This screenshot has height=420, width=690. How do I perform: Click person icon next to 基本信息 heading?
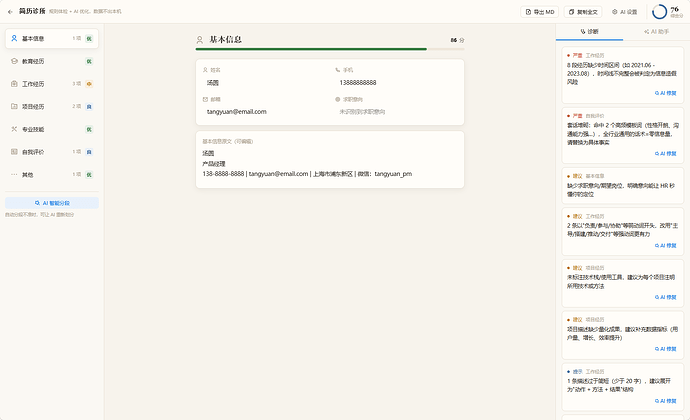pos(200,40)
